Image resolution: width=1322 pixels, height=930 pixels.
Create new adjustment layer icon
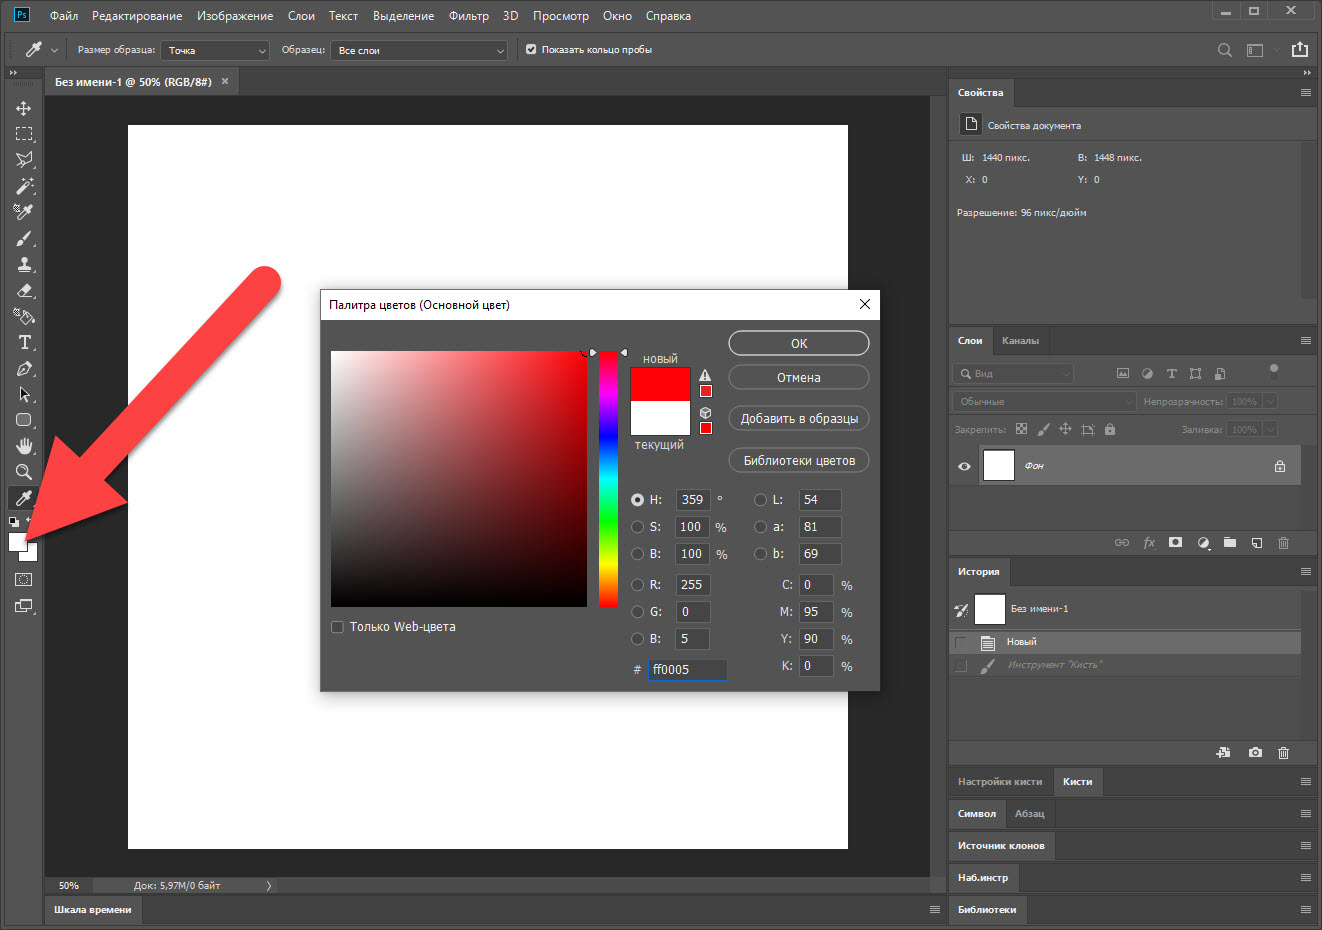(x=1203, y=542)
